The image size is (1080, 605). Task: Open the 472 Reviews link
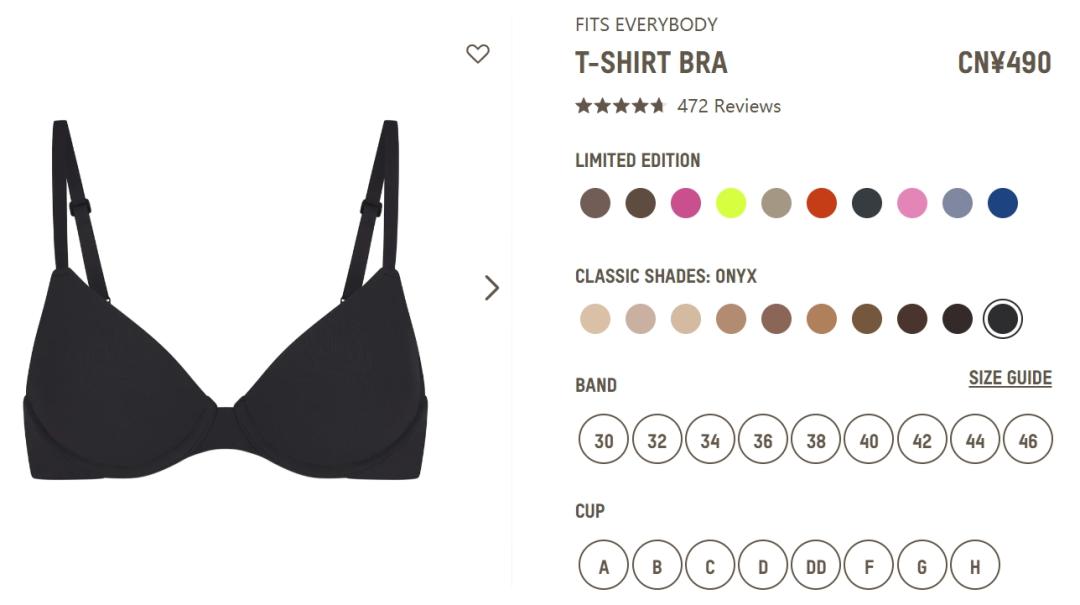pyautogui.click(x=729, y=106)
